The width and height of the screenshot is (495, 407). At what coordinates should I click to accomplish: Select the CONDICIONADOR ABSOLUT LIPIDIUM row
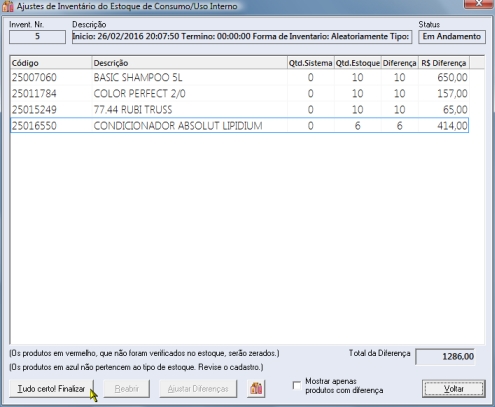click(239, 126)
